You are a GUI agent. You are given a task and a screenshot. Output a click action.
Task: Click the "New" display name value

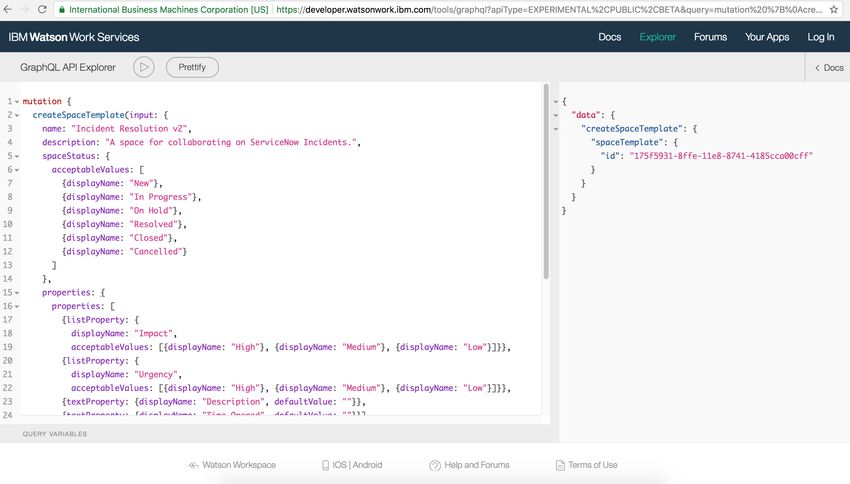141,183
